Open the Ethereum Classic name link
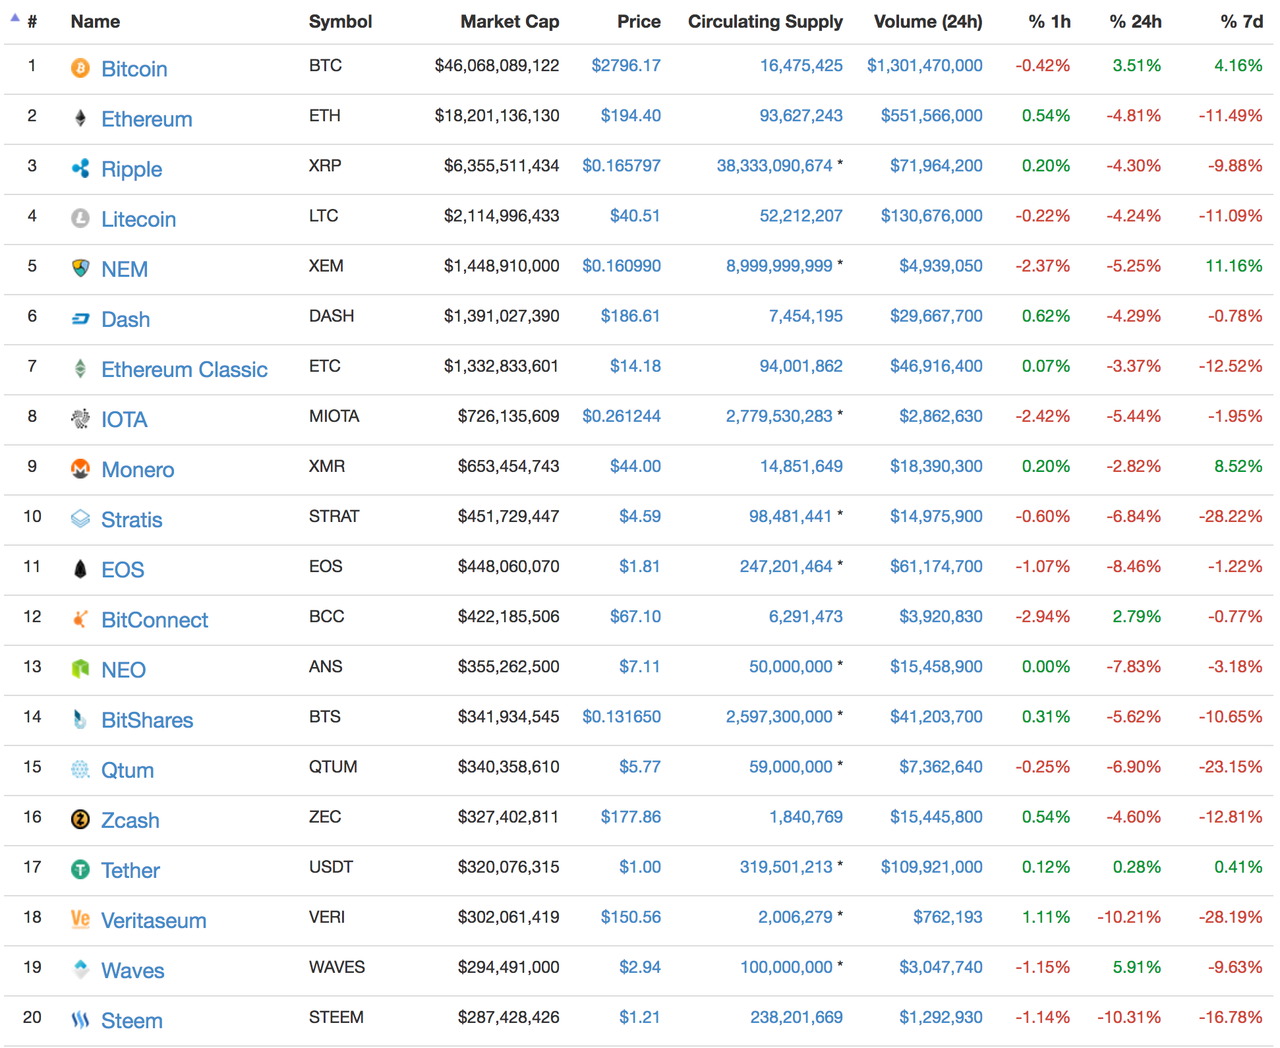 pyautogui.click(x=184, y=369)
